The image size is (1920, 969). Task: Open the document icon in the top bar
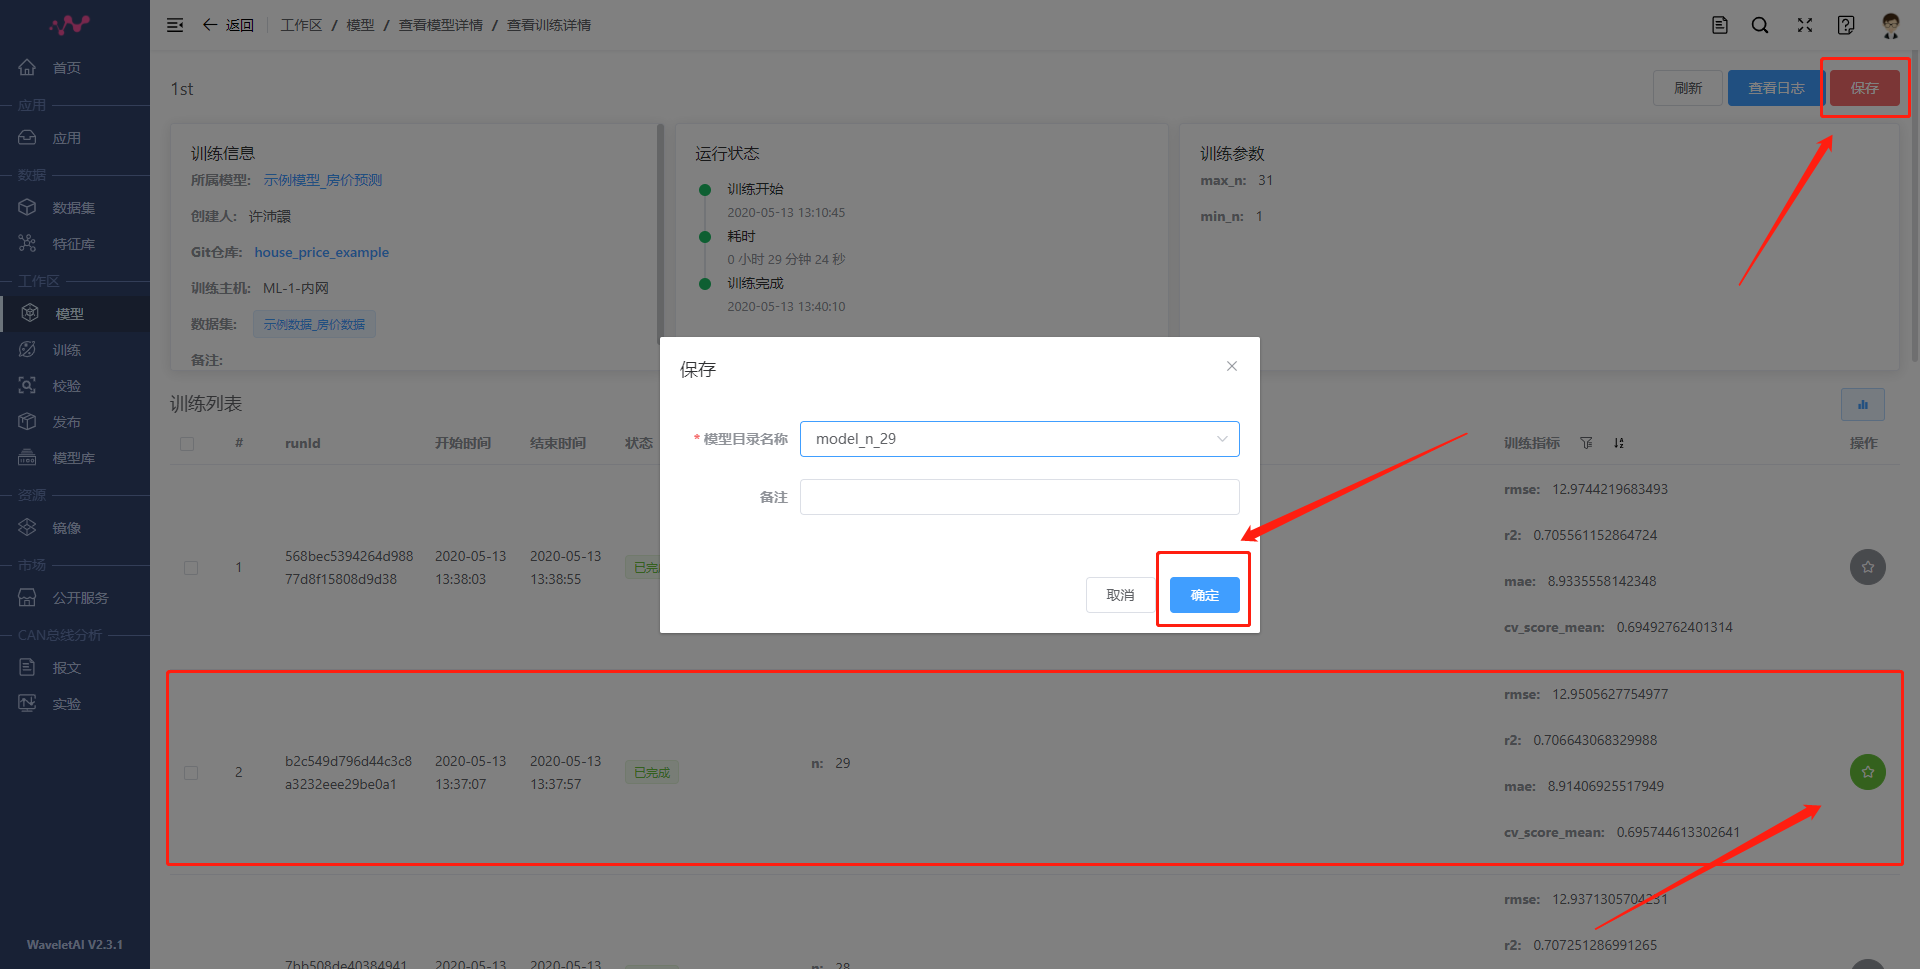(x=1720, y=25)
